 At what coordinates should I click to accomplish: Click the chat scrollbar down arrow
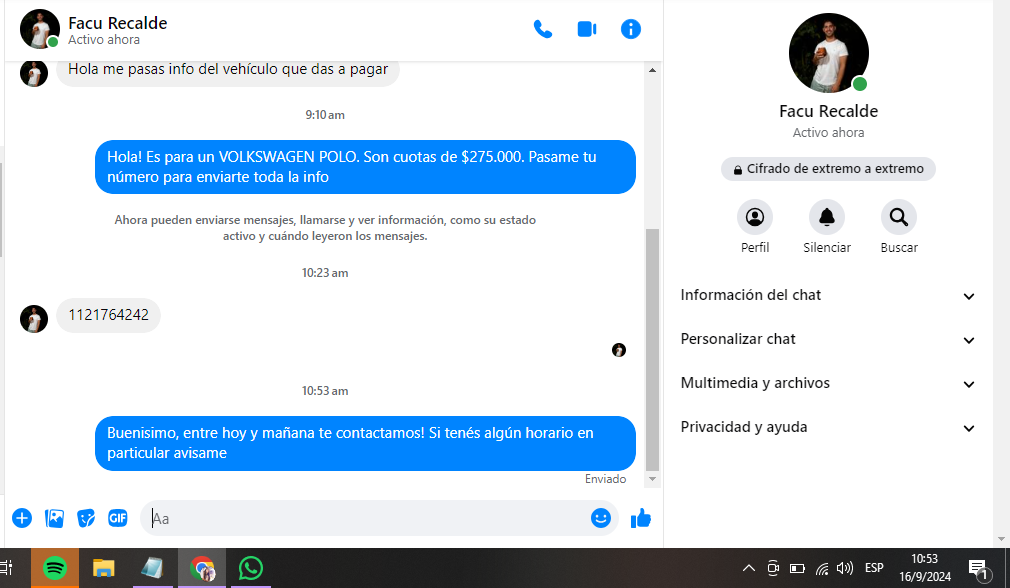653,480
